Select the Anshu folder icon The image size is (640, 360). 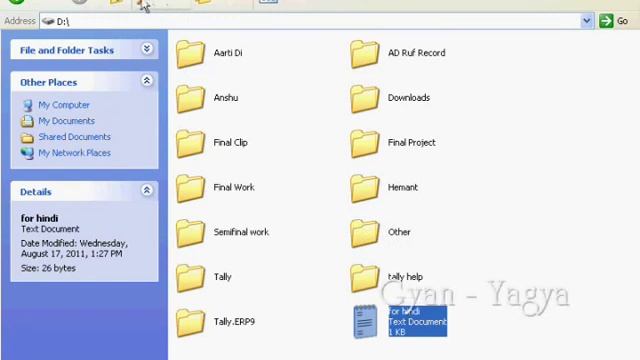(190, 98)
